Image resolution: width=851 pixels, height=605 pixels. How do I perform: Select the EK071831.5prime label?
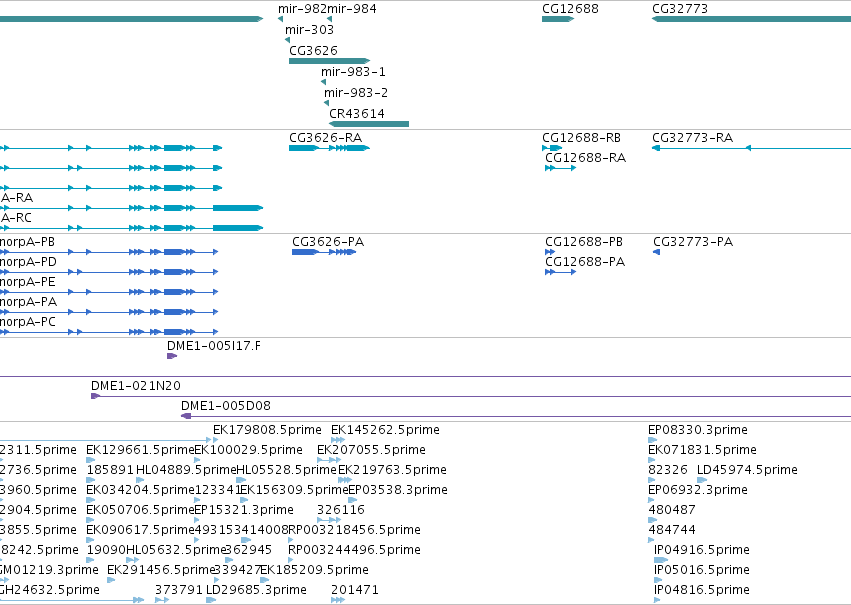(x=702, y=450)
